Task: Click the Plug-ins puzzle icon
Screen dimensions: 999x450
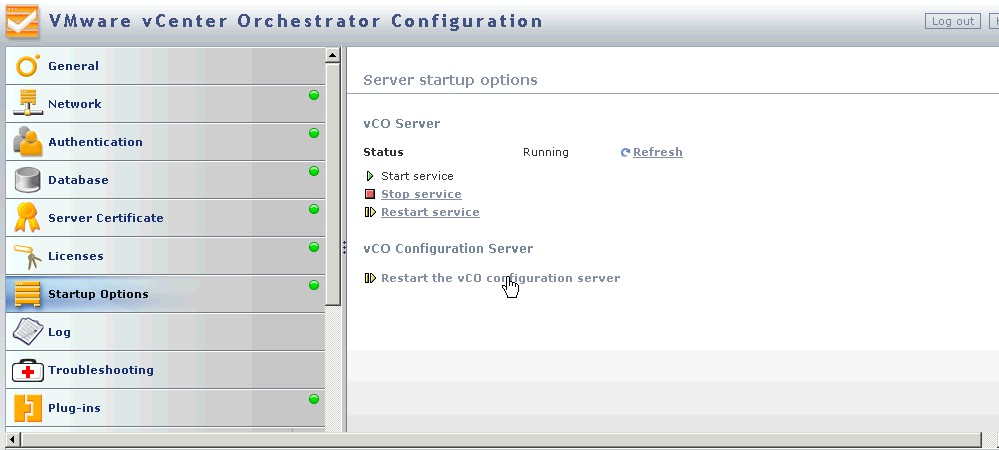Action: pos(27,408)
